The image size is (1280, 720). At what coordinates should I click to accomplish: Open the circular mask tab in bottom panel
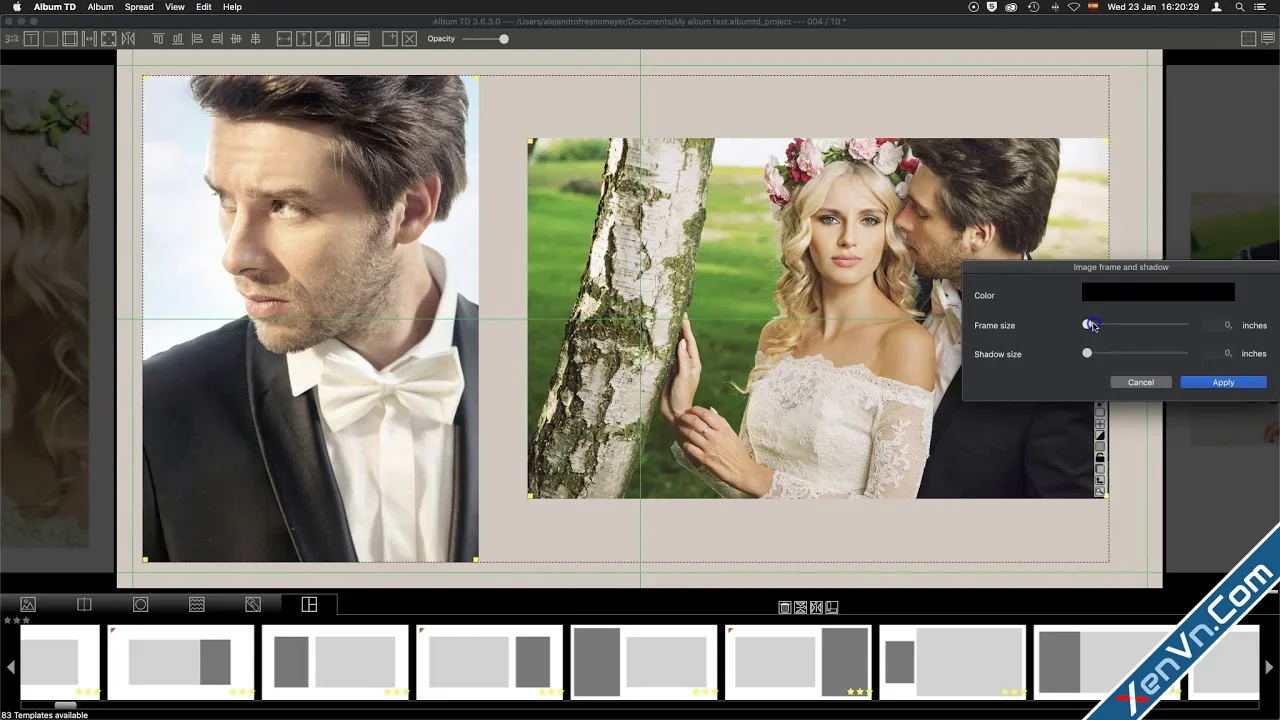140,604
